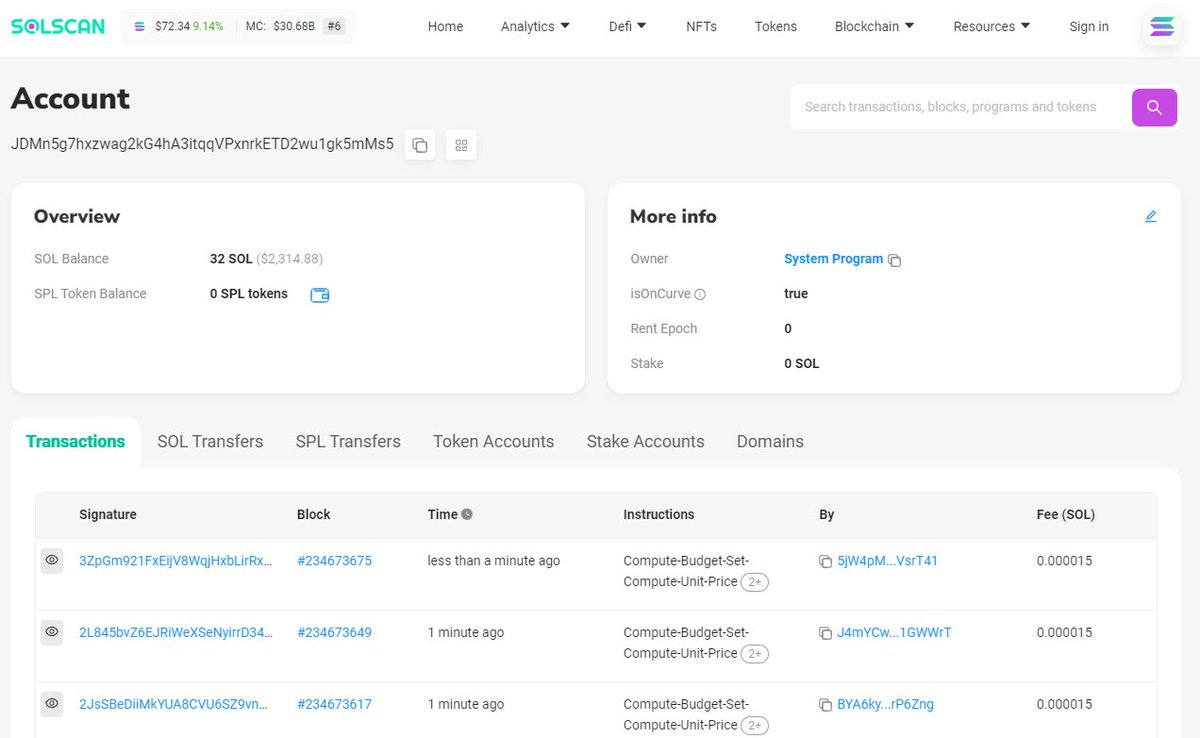Copy the System Program owner address

[895, 260]
